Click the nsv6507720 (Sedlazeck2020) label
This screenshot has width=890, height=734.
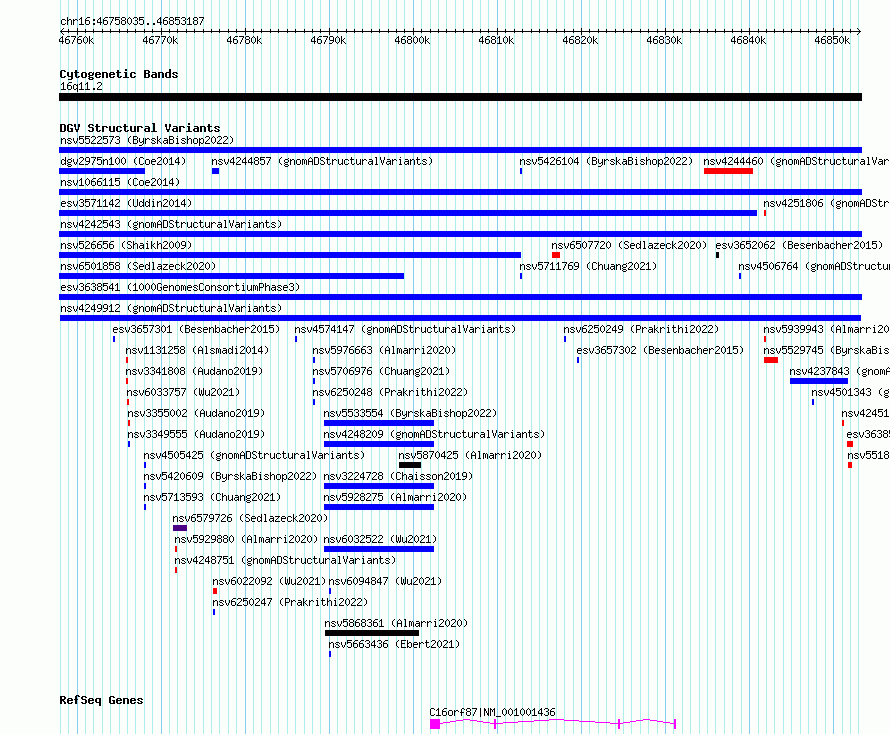[629, 245]
